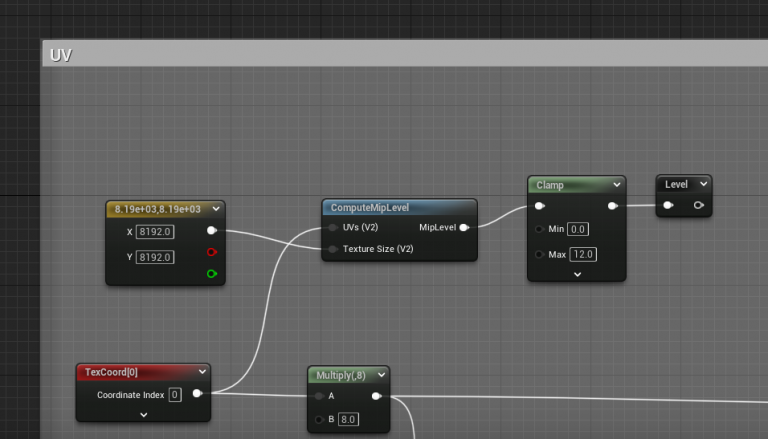Edit the Clamp Min value 0.0
Screen dimensions: 768x439
pos(578,229)
